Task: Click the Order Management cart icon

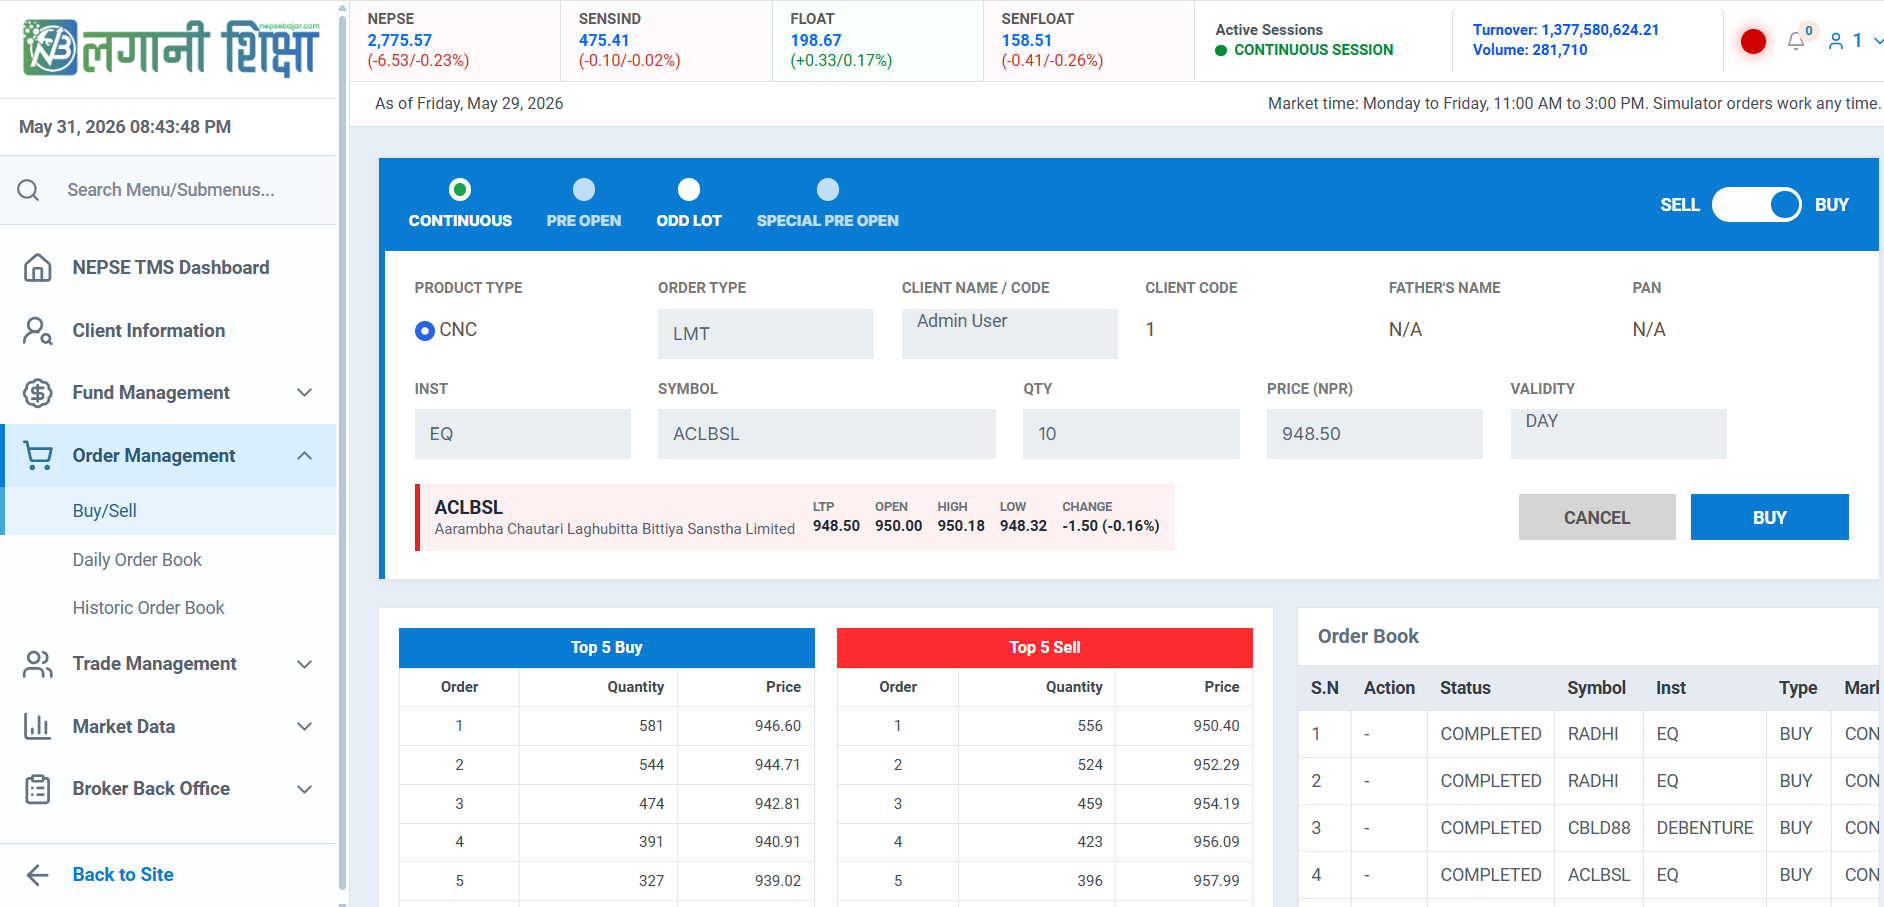Action: 38,456
